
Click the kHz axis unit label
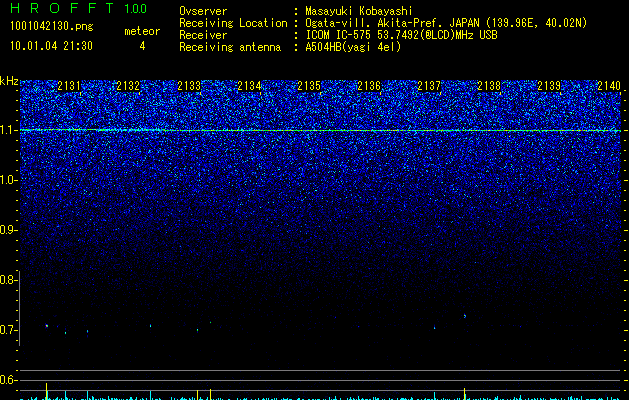[x=9, y=81]
